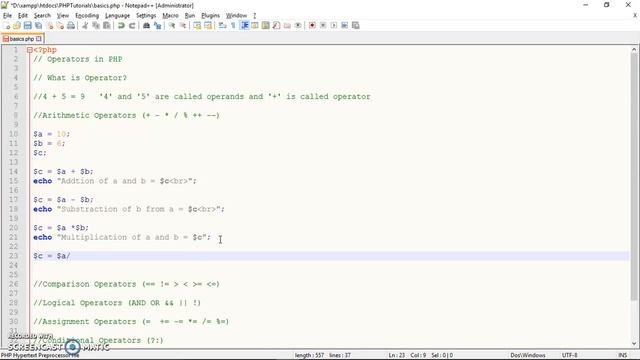The width and height of the screenshot is (640, 360).
Task: Click the Run Macro Multiple Times icon
Action: (x=344, y=25)
